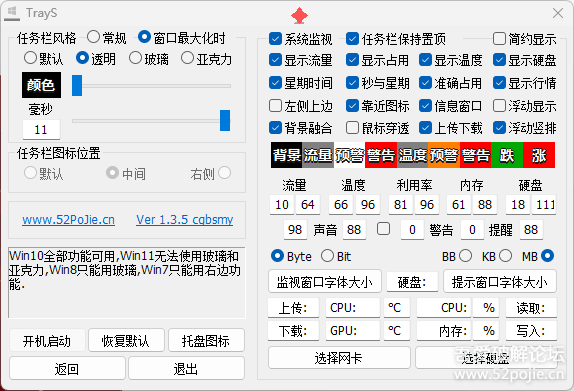
Task: Click the 硬盘: label button
Action: click(x=412, y=282)
